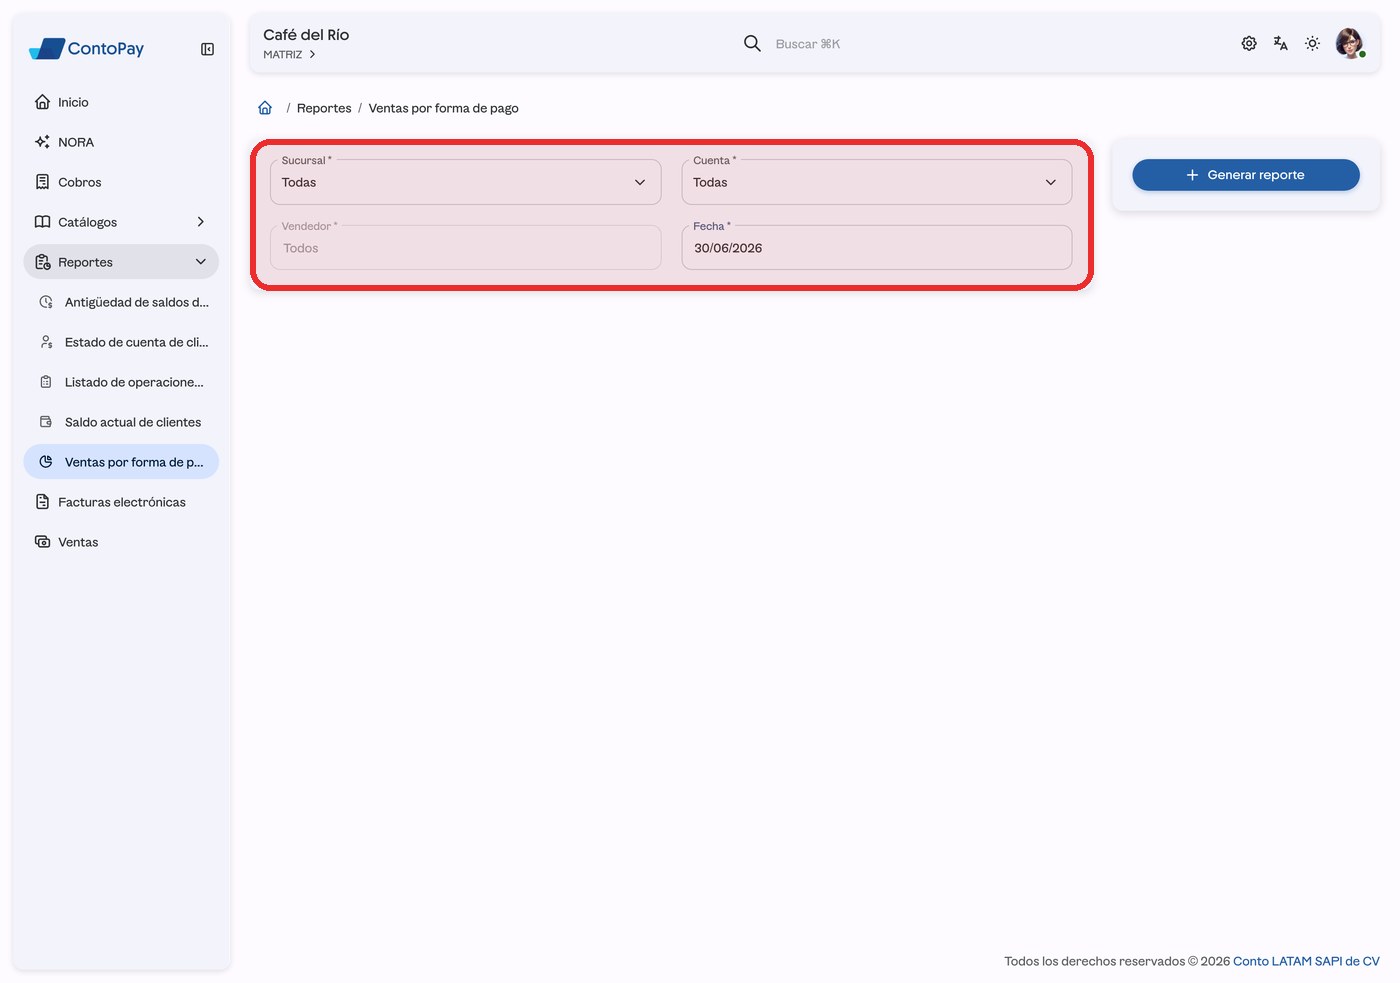Open Cuenta dropdown

point(877,182)
